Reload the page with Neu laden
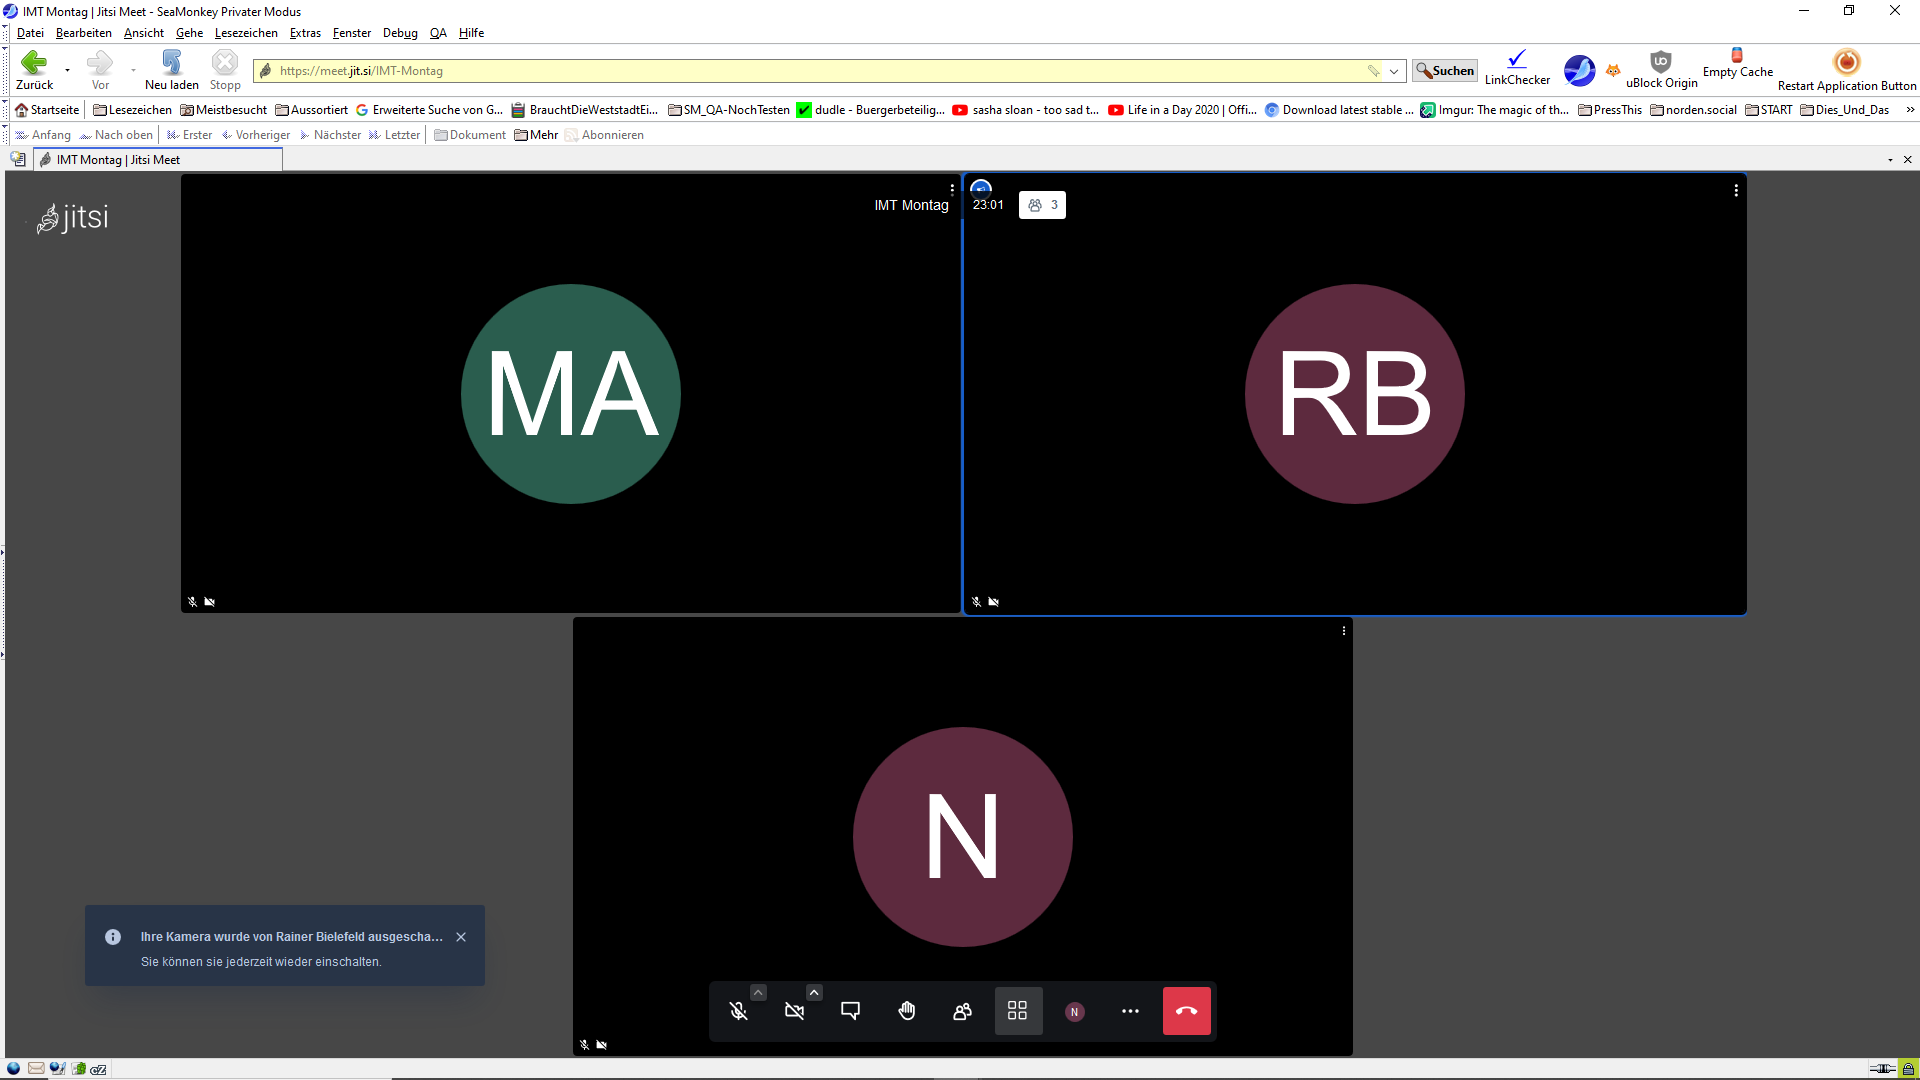The image size is (1920, 1080). [172, 70]
